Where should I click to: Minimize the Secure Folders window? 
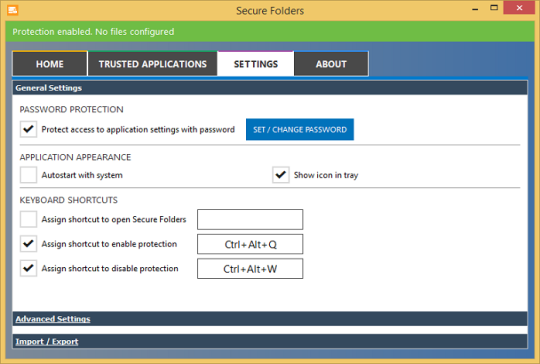coord(475,8)
